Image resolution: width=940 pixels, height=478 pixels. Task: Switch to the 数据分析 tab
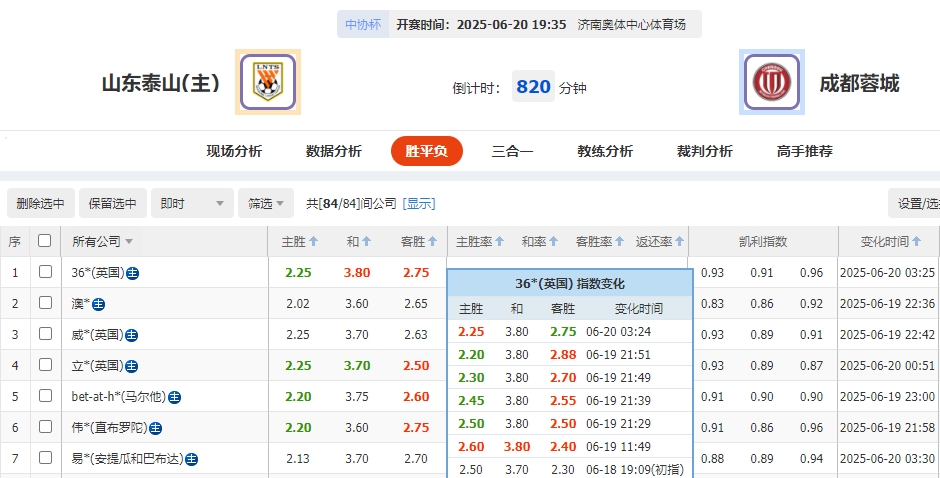(334, 151)
